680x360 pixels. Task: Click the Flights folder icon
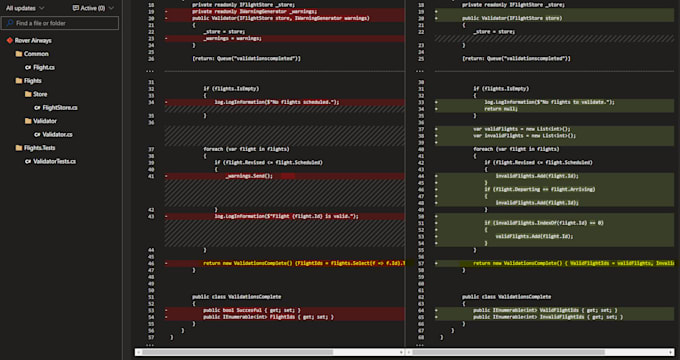(19, 81)
